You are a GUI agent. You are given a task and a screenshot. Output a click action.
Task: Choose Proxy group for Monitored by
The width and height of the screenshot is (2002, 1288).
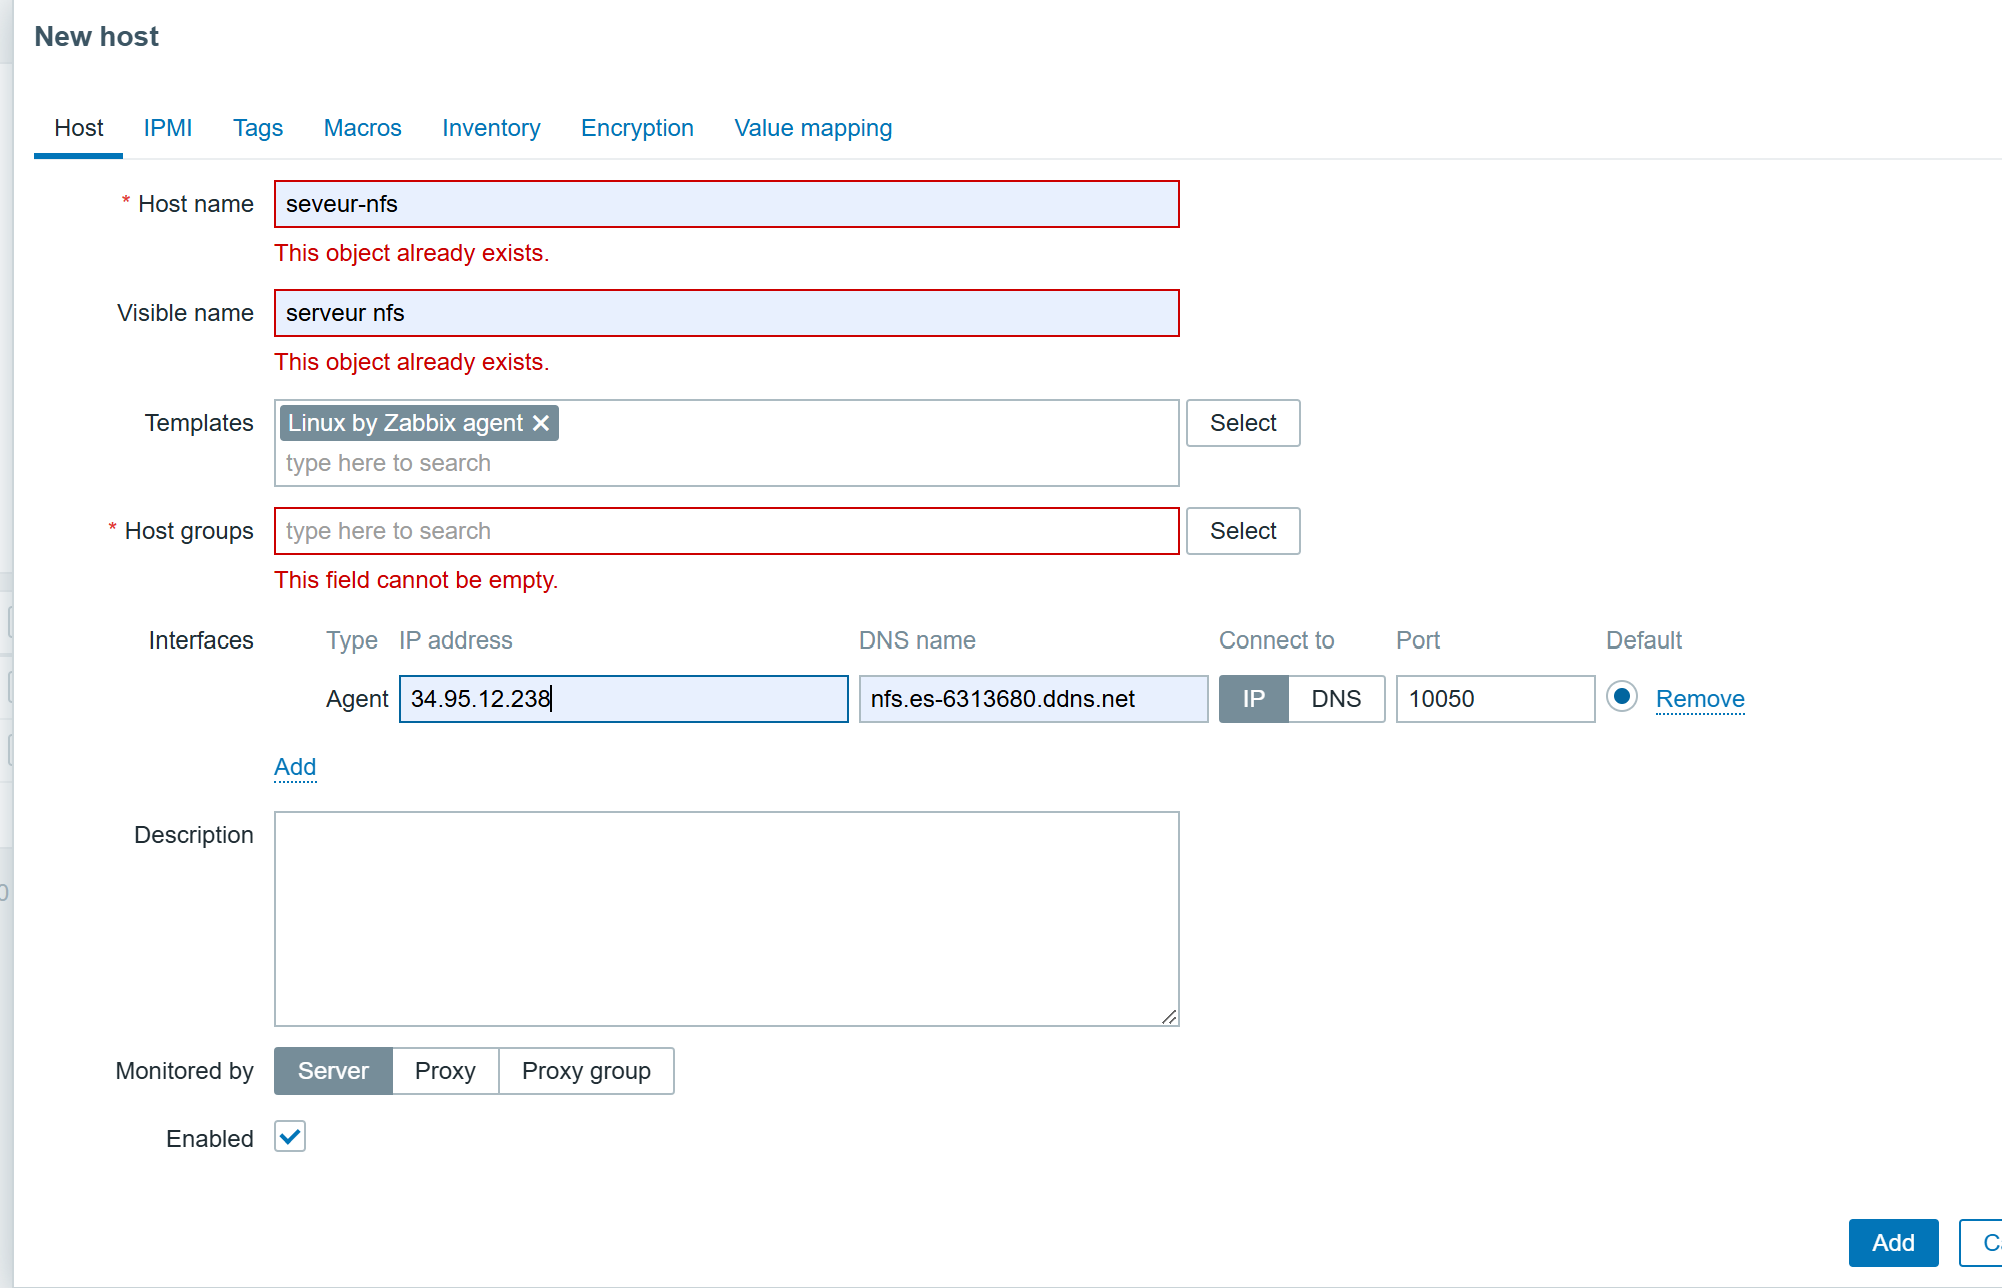coord(586,1071)
